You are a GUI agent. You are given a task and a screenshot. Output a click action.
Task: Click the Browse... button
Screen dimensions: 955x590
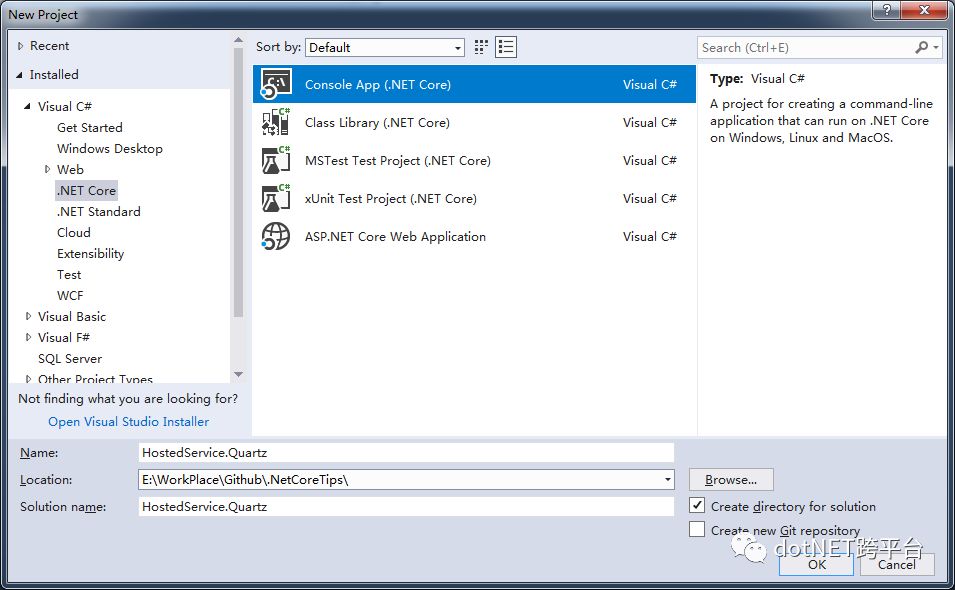pyautogui.click(x=731, y=480)
